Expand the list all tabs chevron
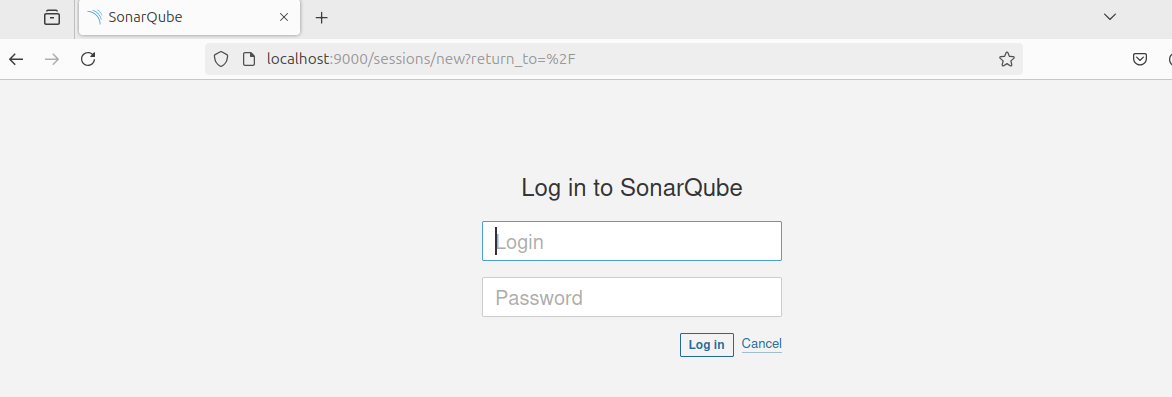 (x=1110, y=16)
